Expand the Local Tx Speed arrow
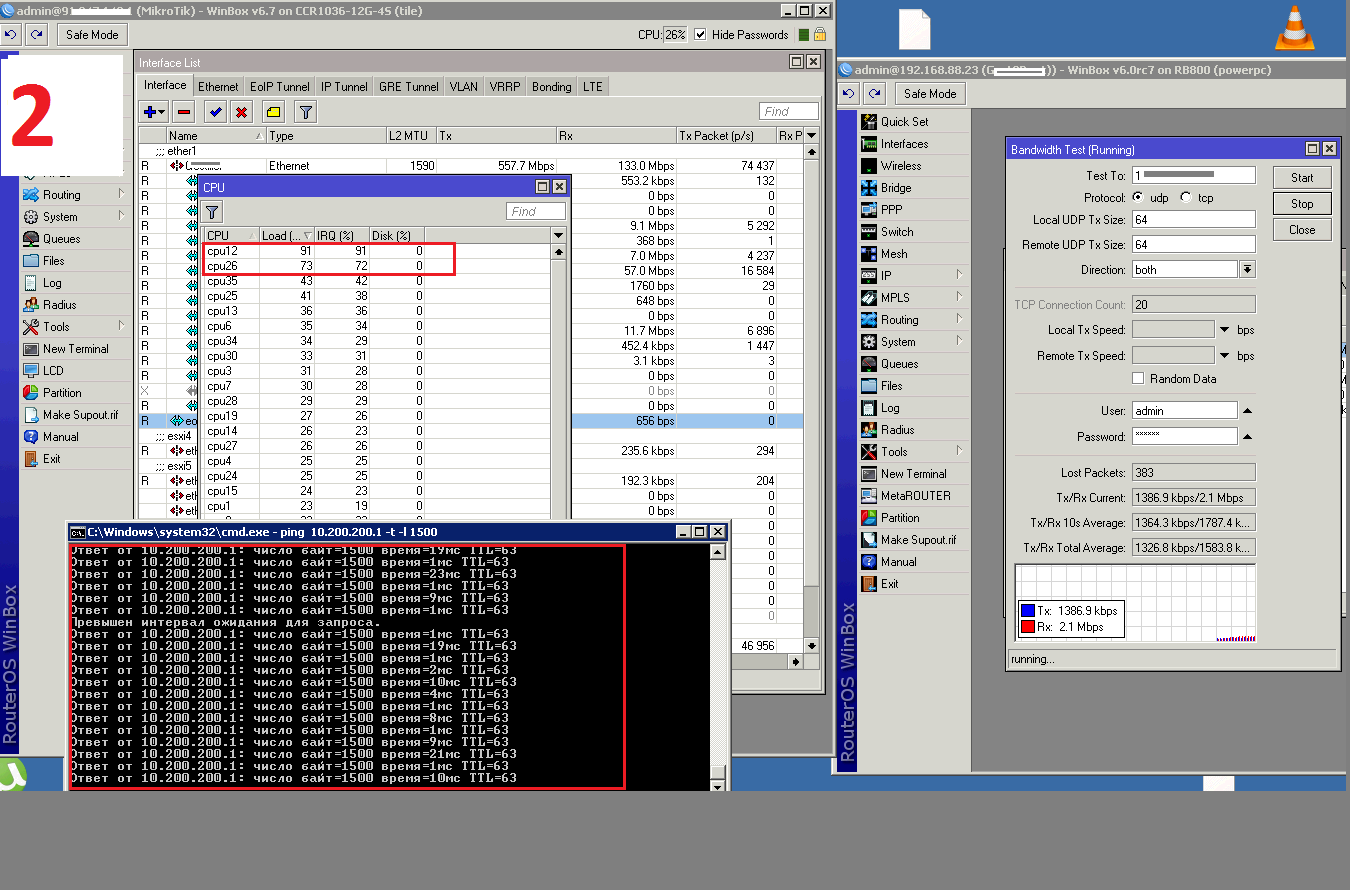The height and width of the screenshot is (890, 1350). (x=1224, y=330)
